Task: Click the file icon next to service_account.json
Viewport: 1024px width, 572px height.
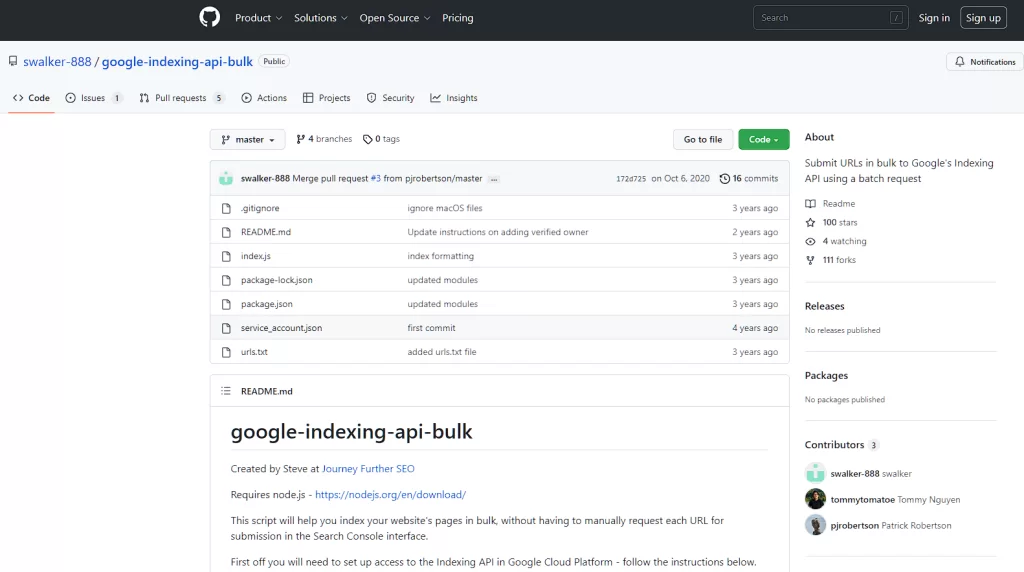Action: tap(226, 328)
